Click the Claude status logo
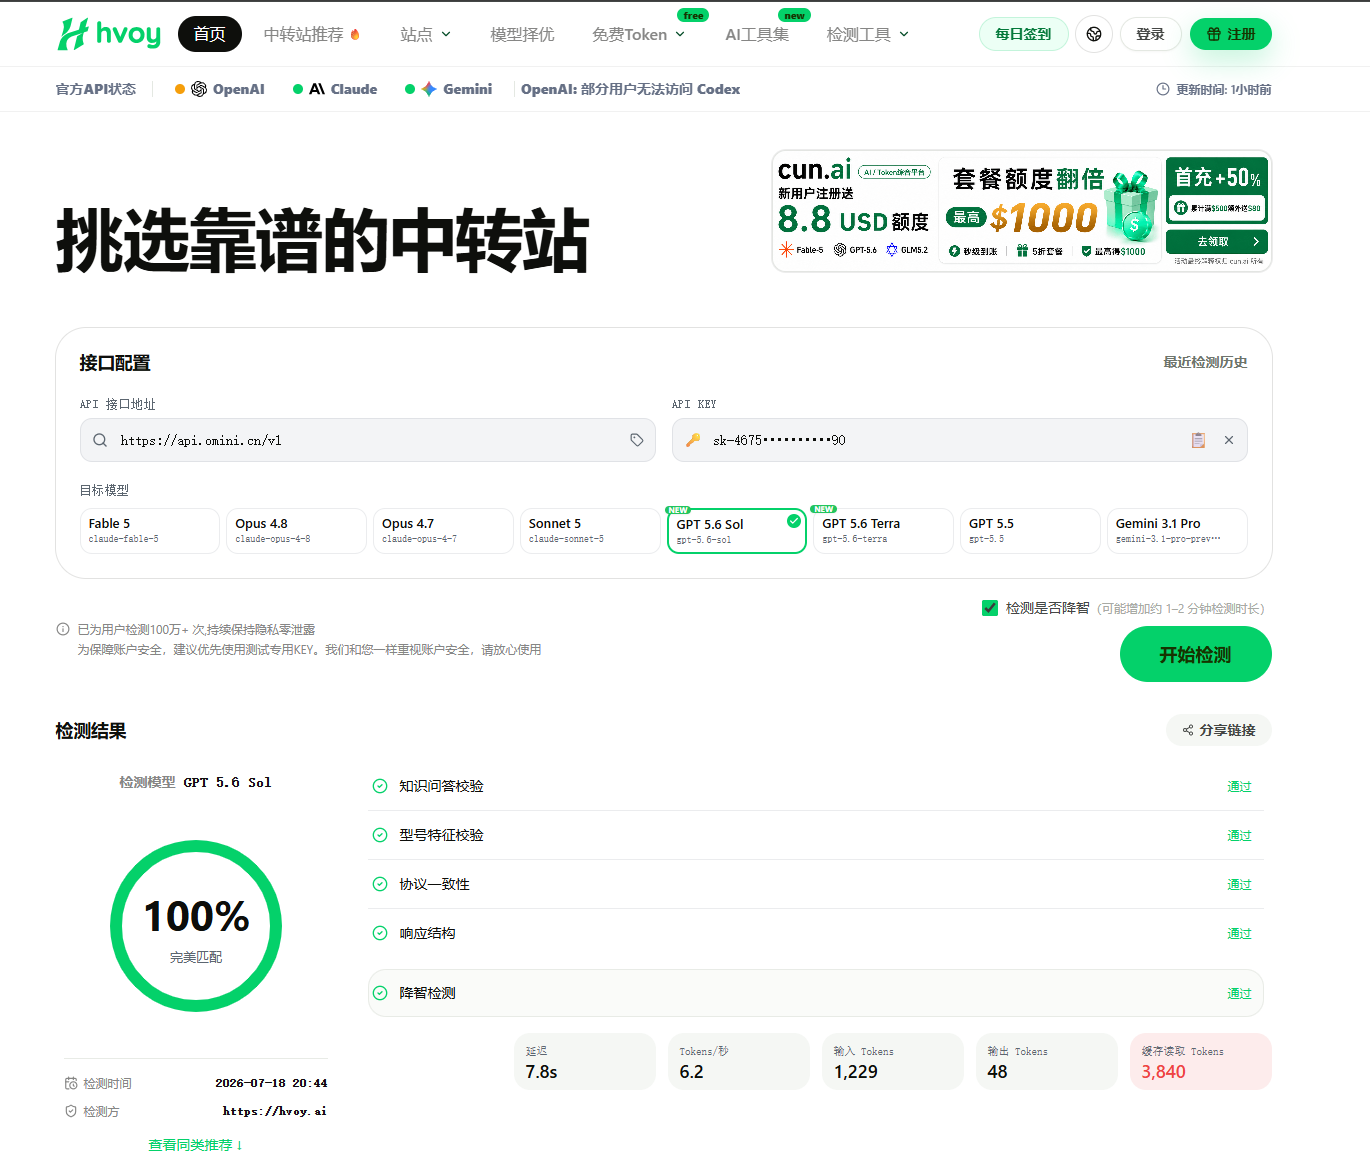The width and height of the screenshot is (1370, 1156). coord(317,89)
